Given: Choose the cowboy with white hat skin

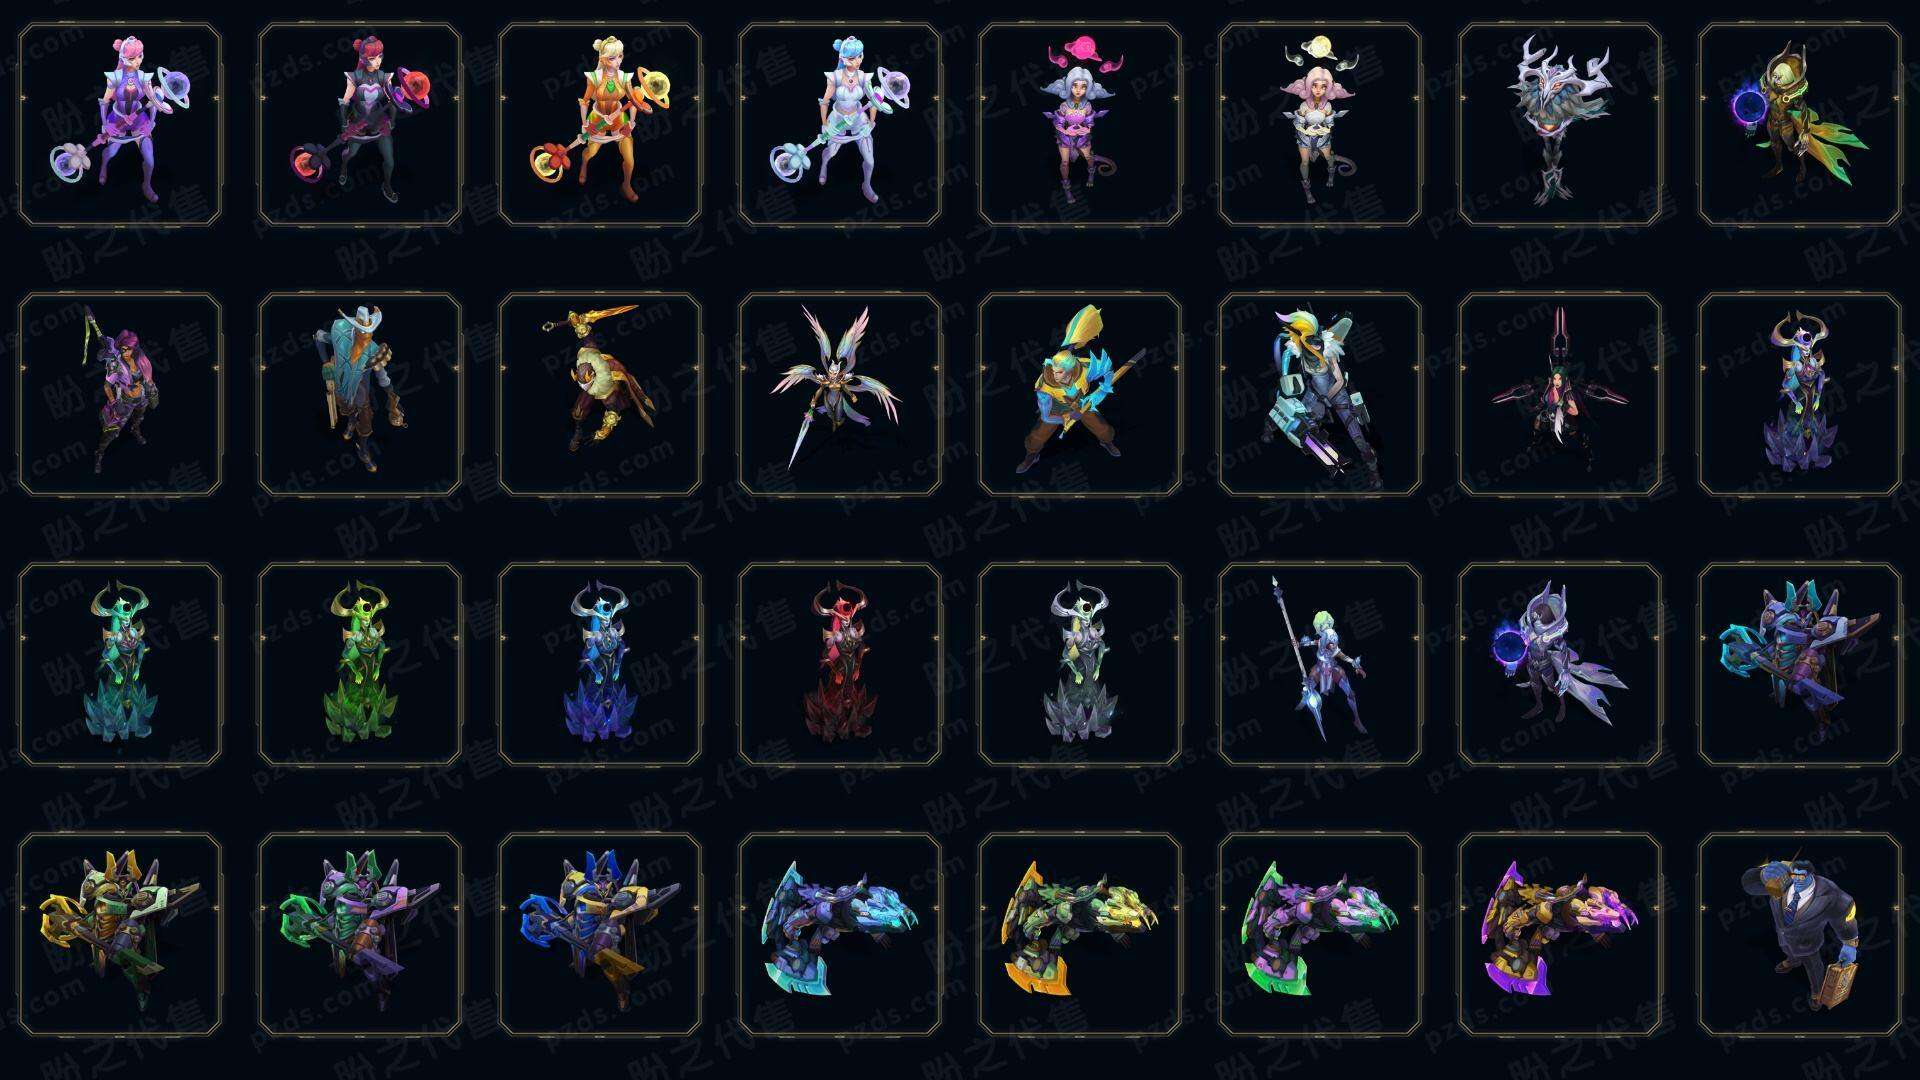Looking at the screenshot, I should coord(360,394).
